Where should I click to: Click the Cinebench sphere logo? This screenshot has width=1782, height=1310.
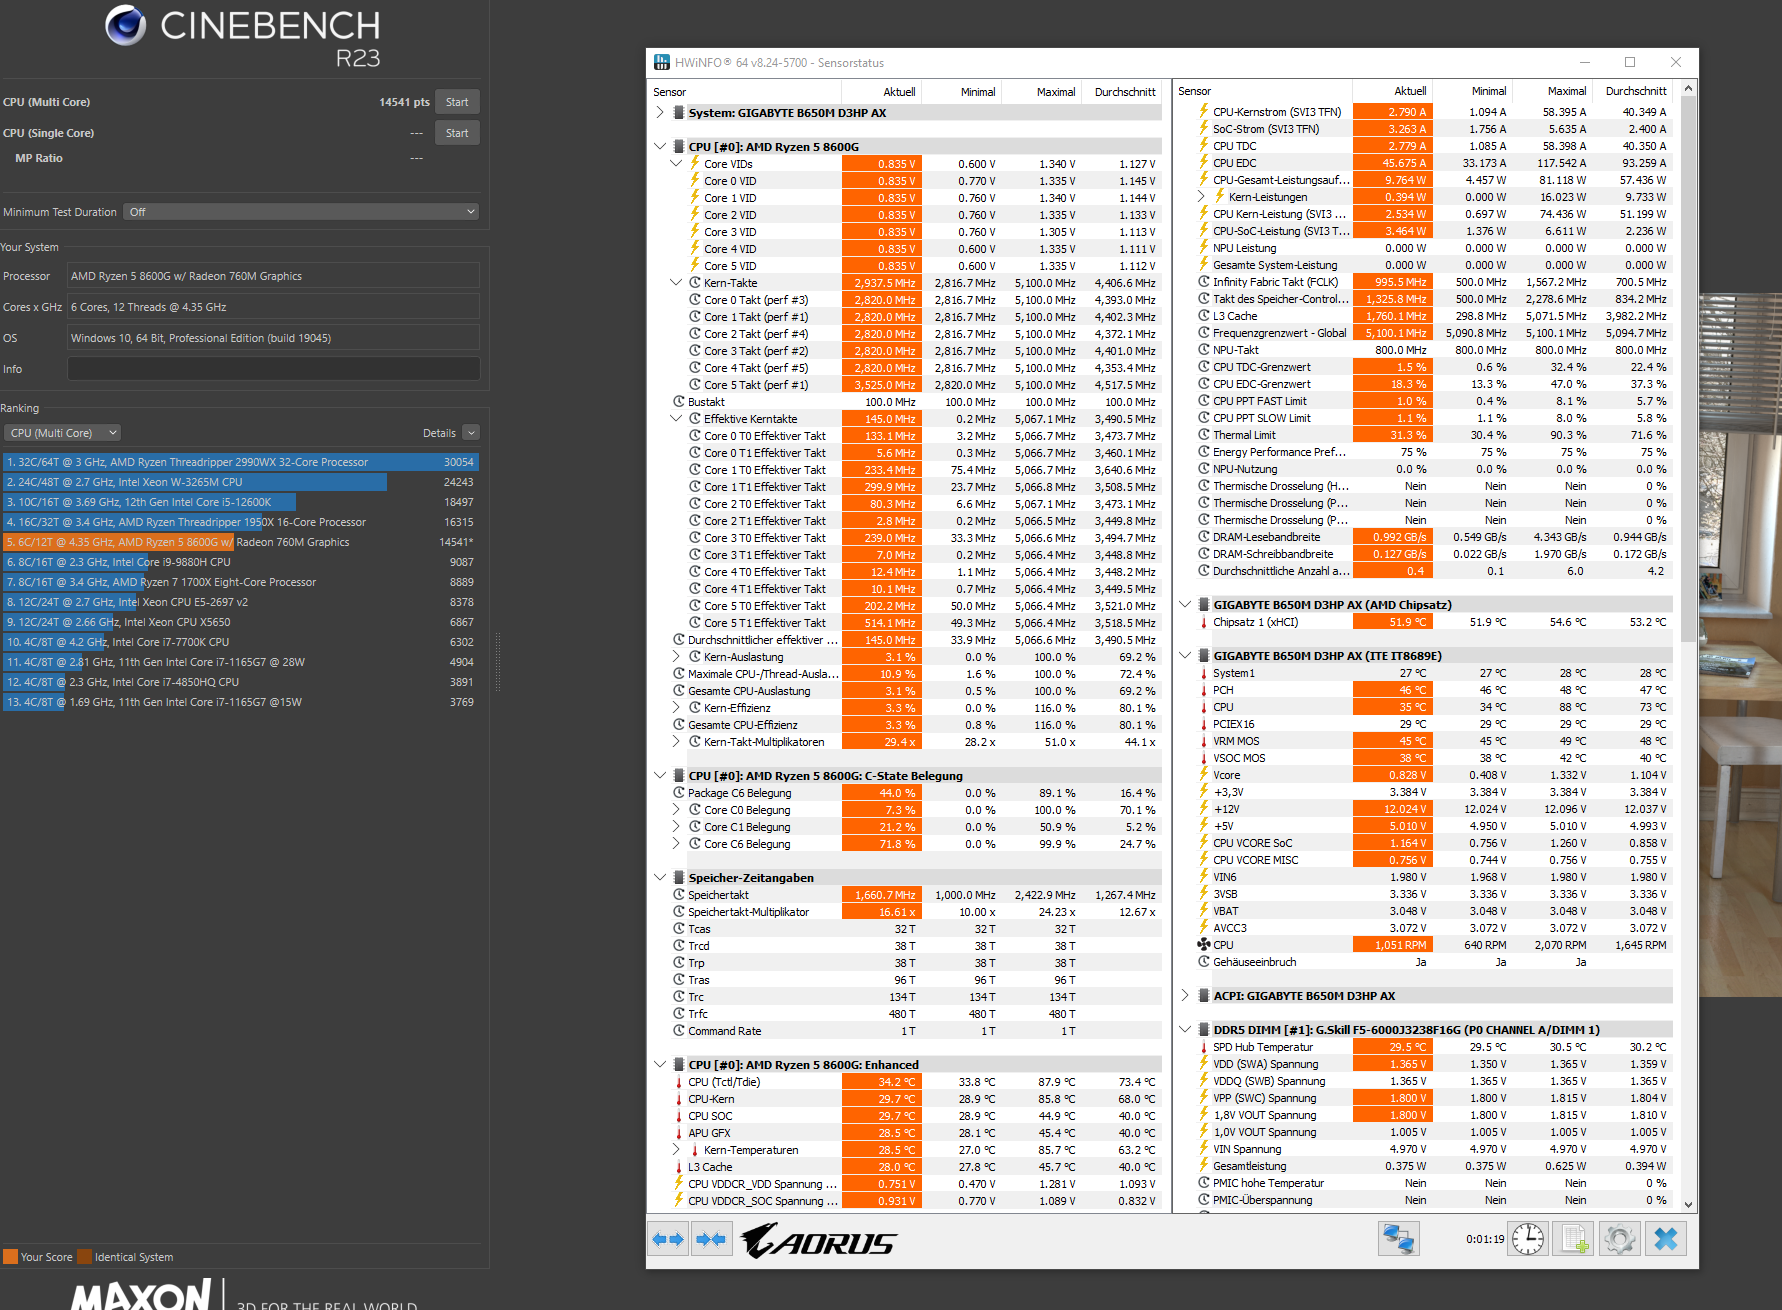[126, 25]
